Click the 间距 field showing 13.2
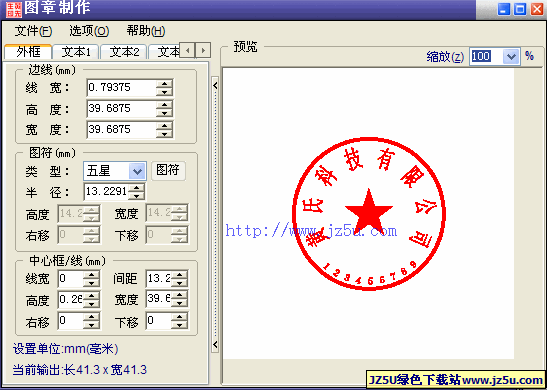The image size is (547, 390). [158, 279]
